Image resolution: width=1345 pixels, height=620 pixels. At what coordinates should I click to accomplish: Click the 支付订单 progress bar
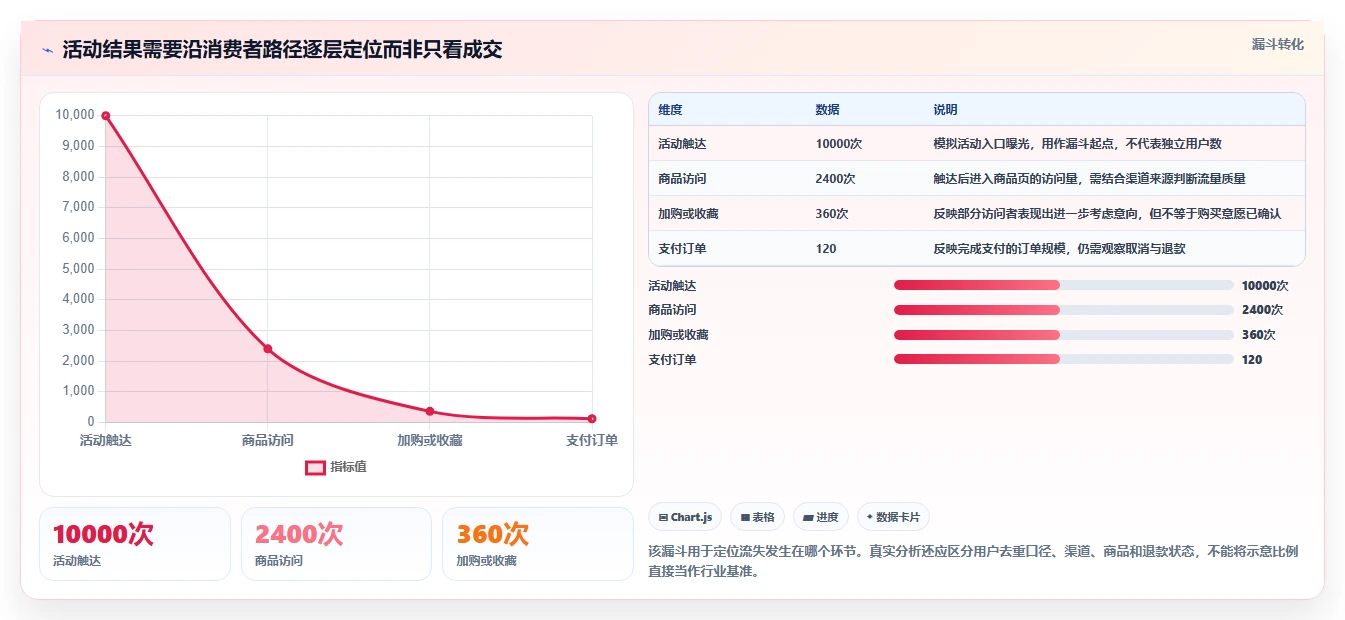1064,359
